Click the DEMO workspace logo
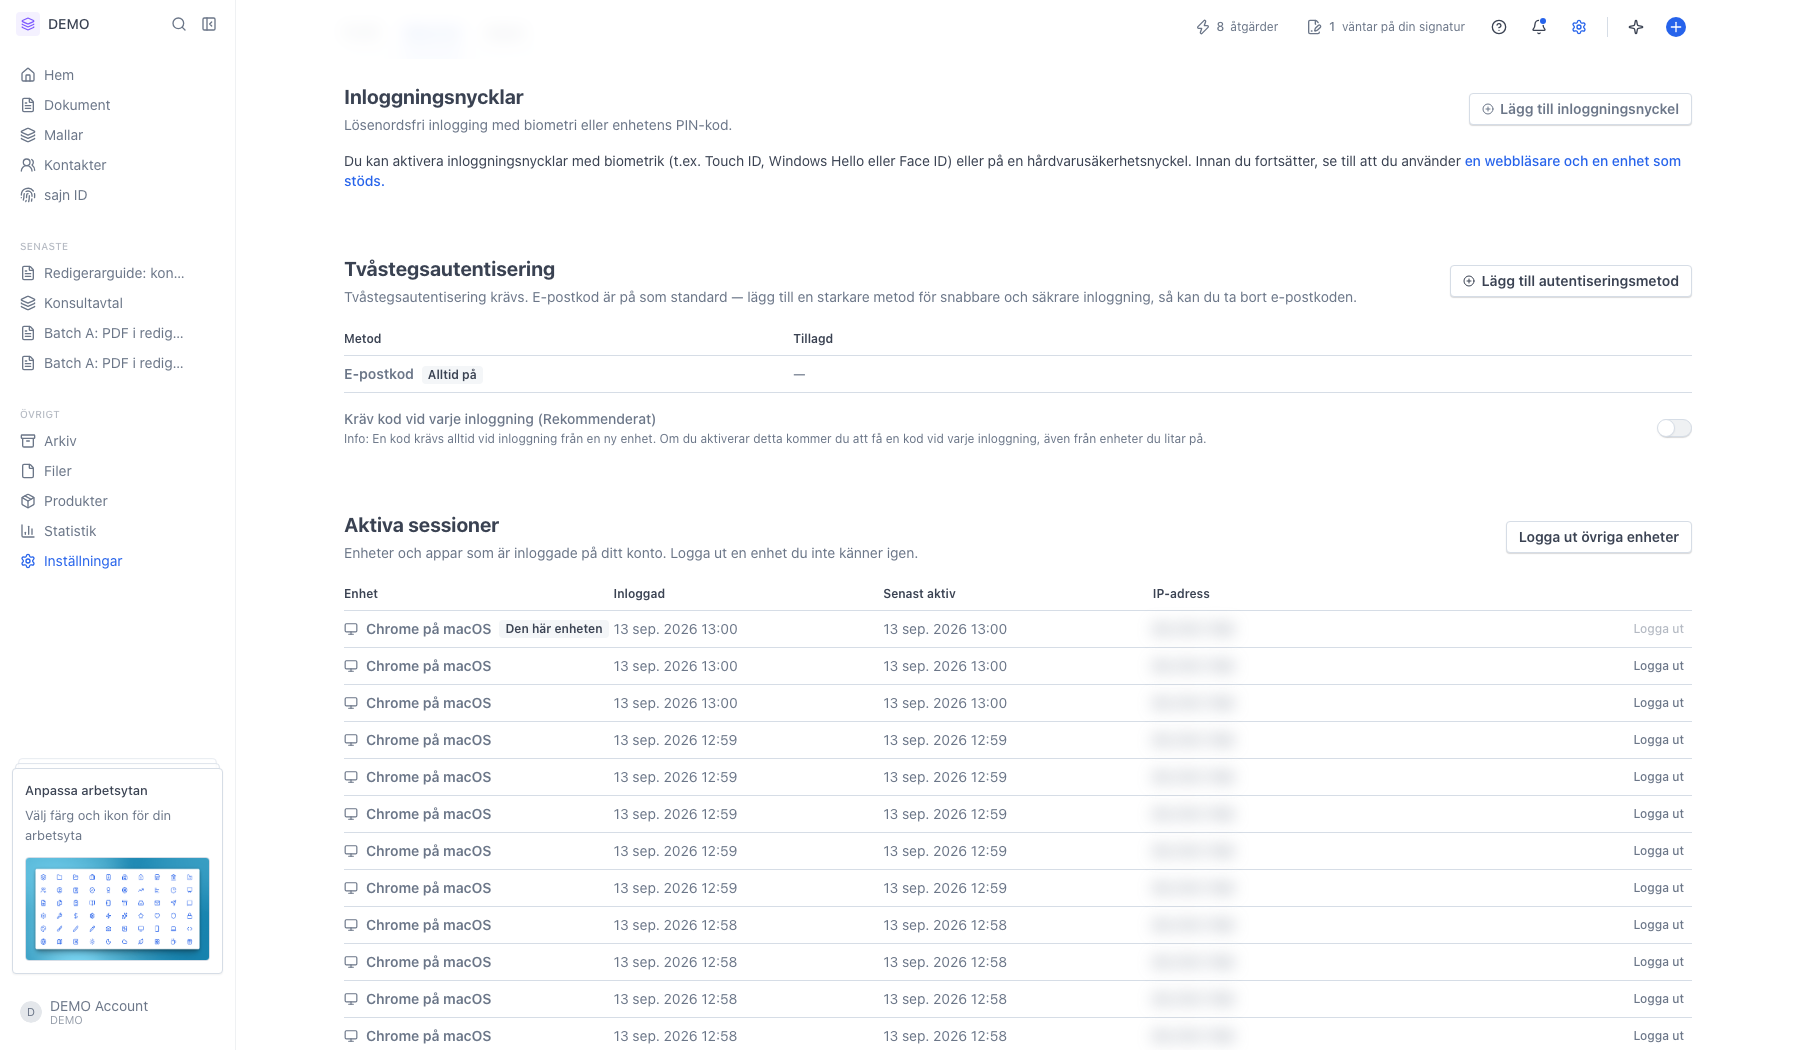 click(28, 24)
